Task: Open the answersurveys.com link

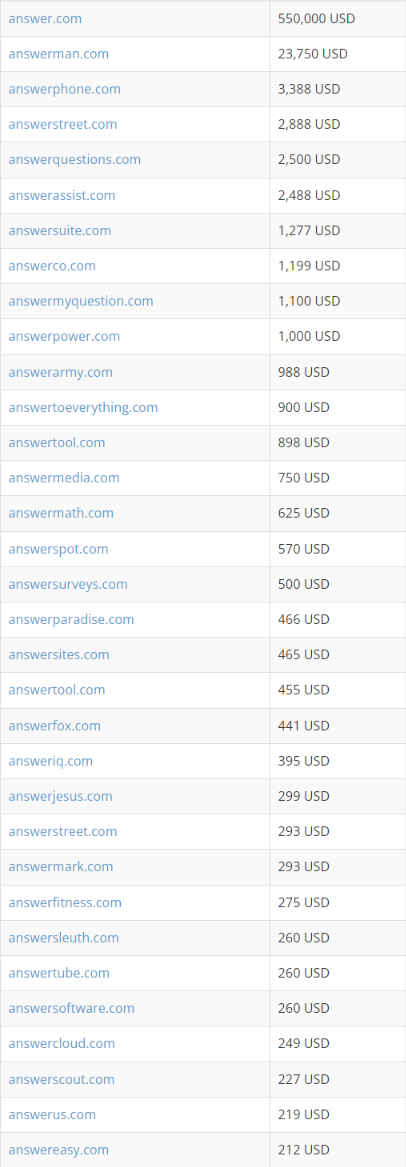Action: [x=68, y=584]
